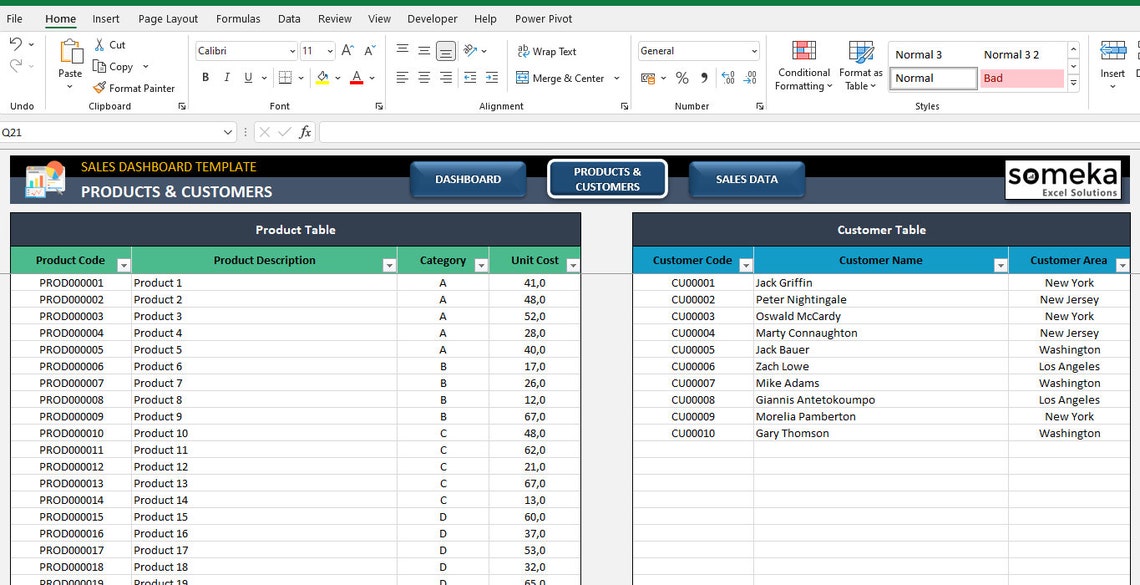
Task: Click the SALES DATA navigation button
Action: (746, 178)
